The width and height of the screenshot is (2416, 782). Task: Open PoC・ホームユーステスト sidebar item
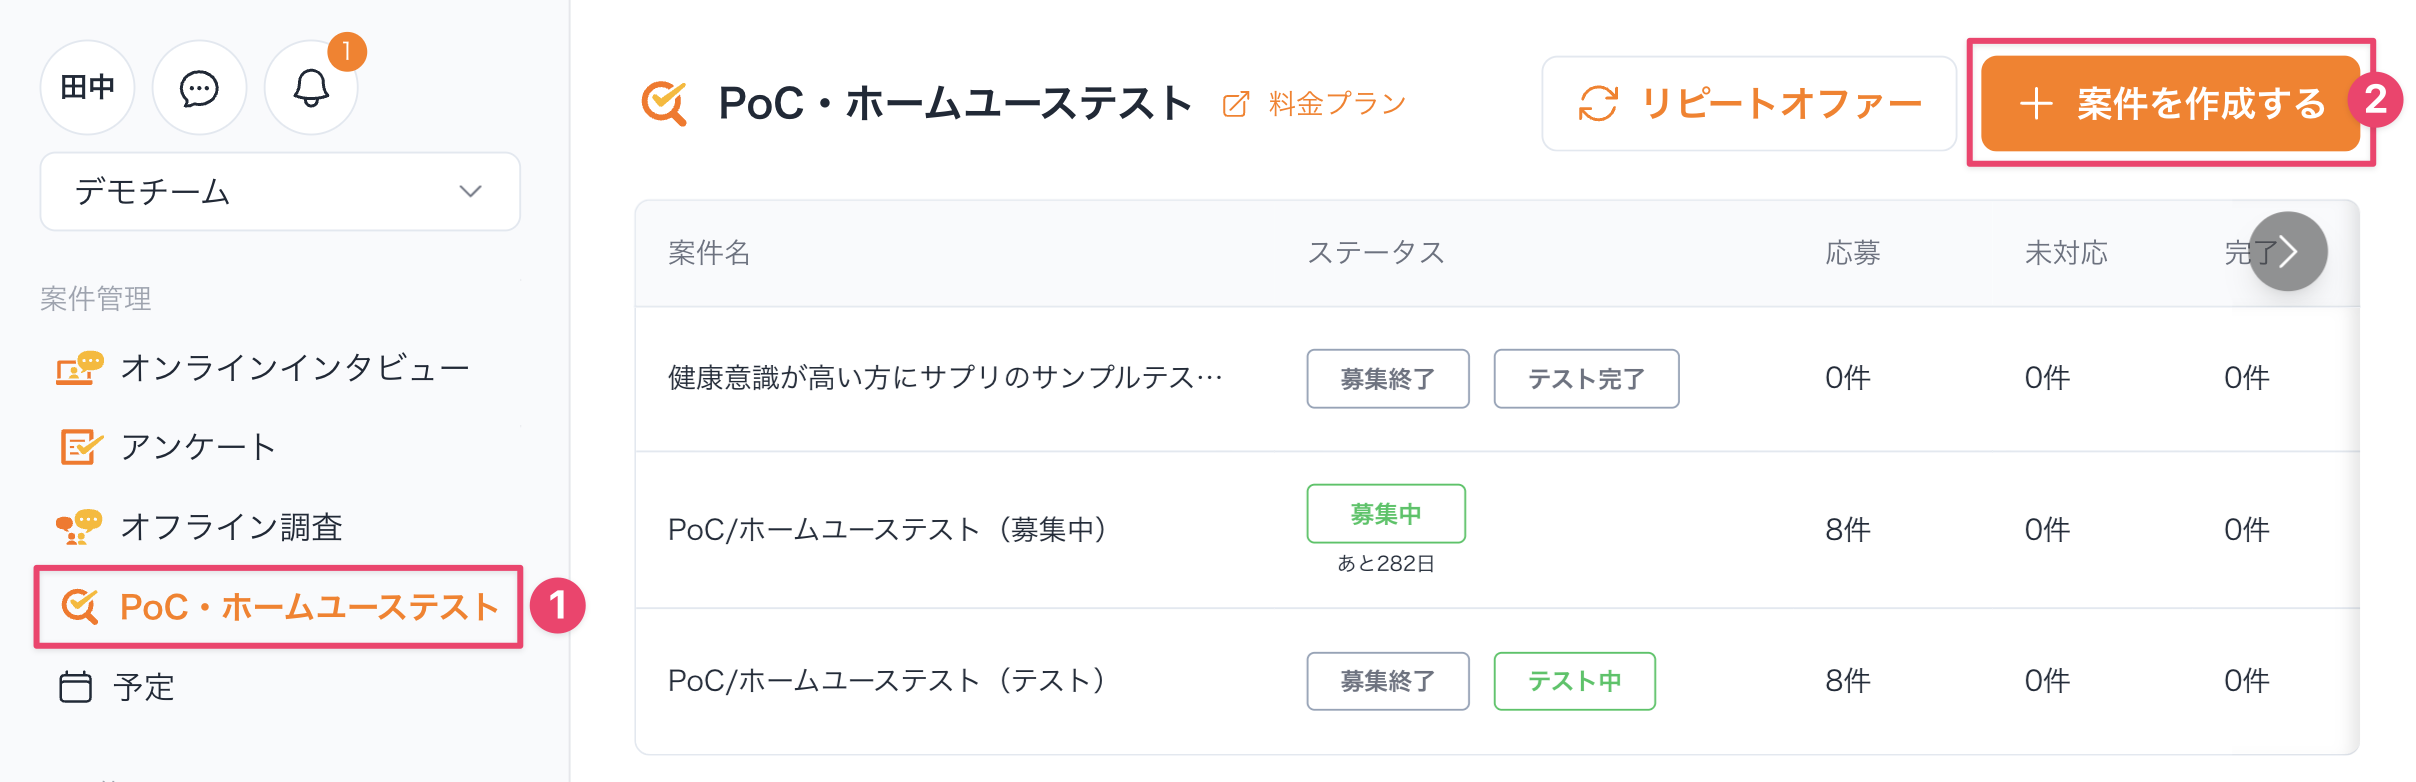308,607
